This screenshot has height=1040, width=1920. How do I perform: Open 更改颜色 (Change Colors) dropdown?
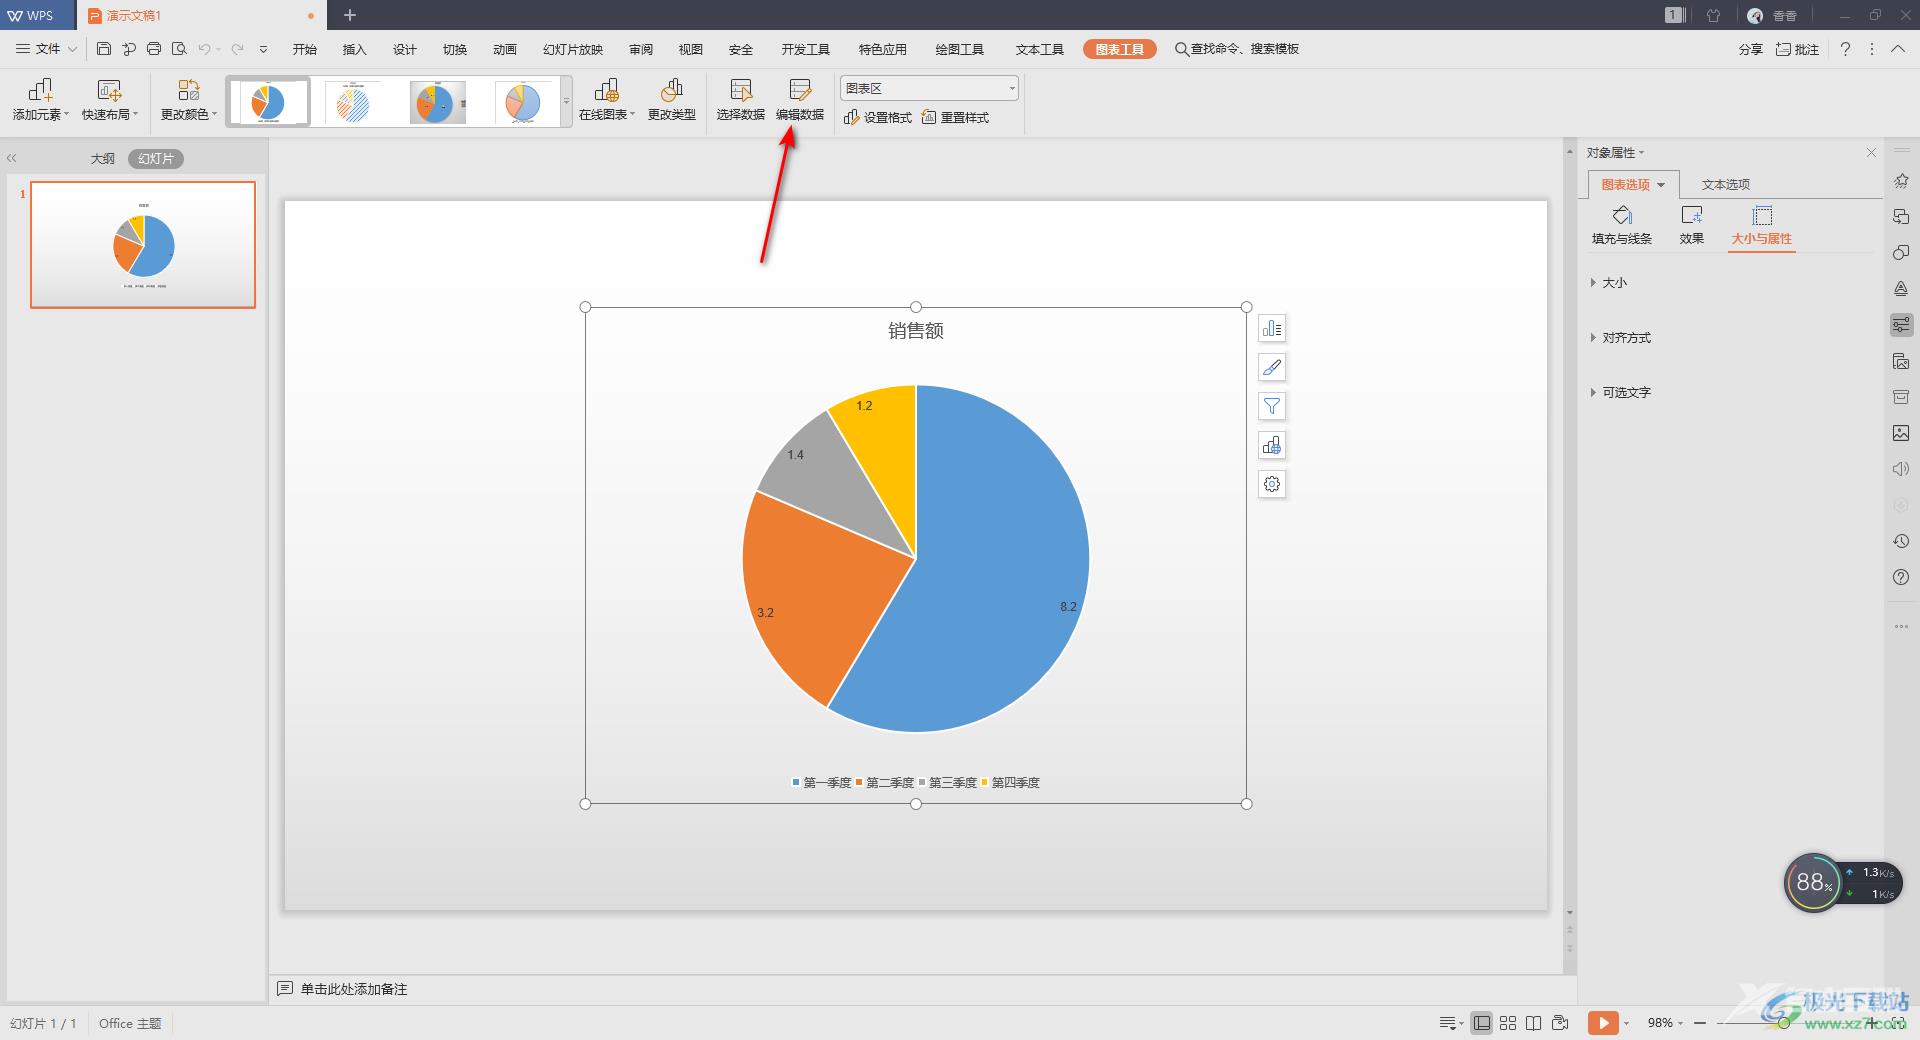[x=189, y=100]
